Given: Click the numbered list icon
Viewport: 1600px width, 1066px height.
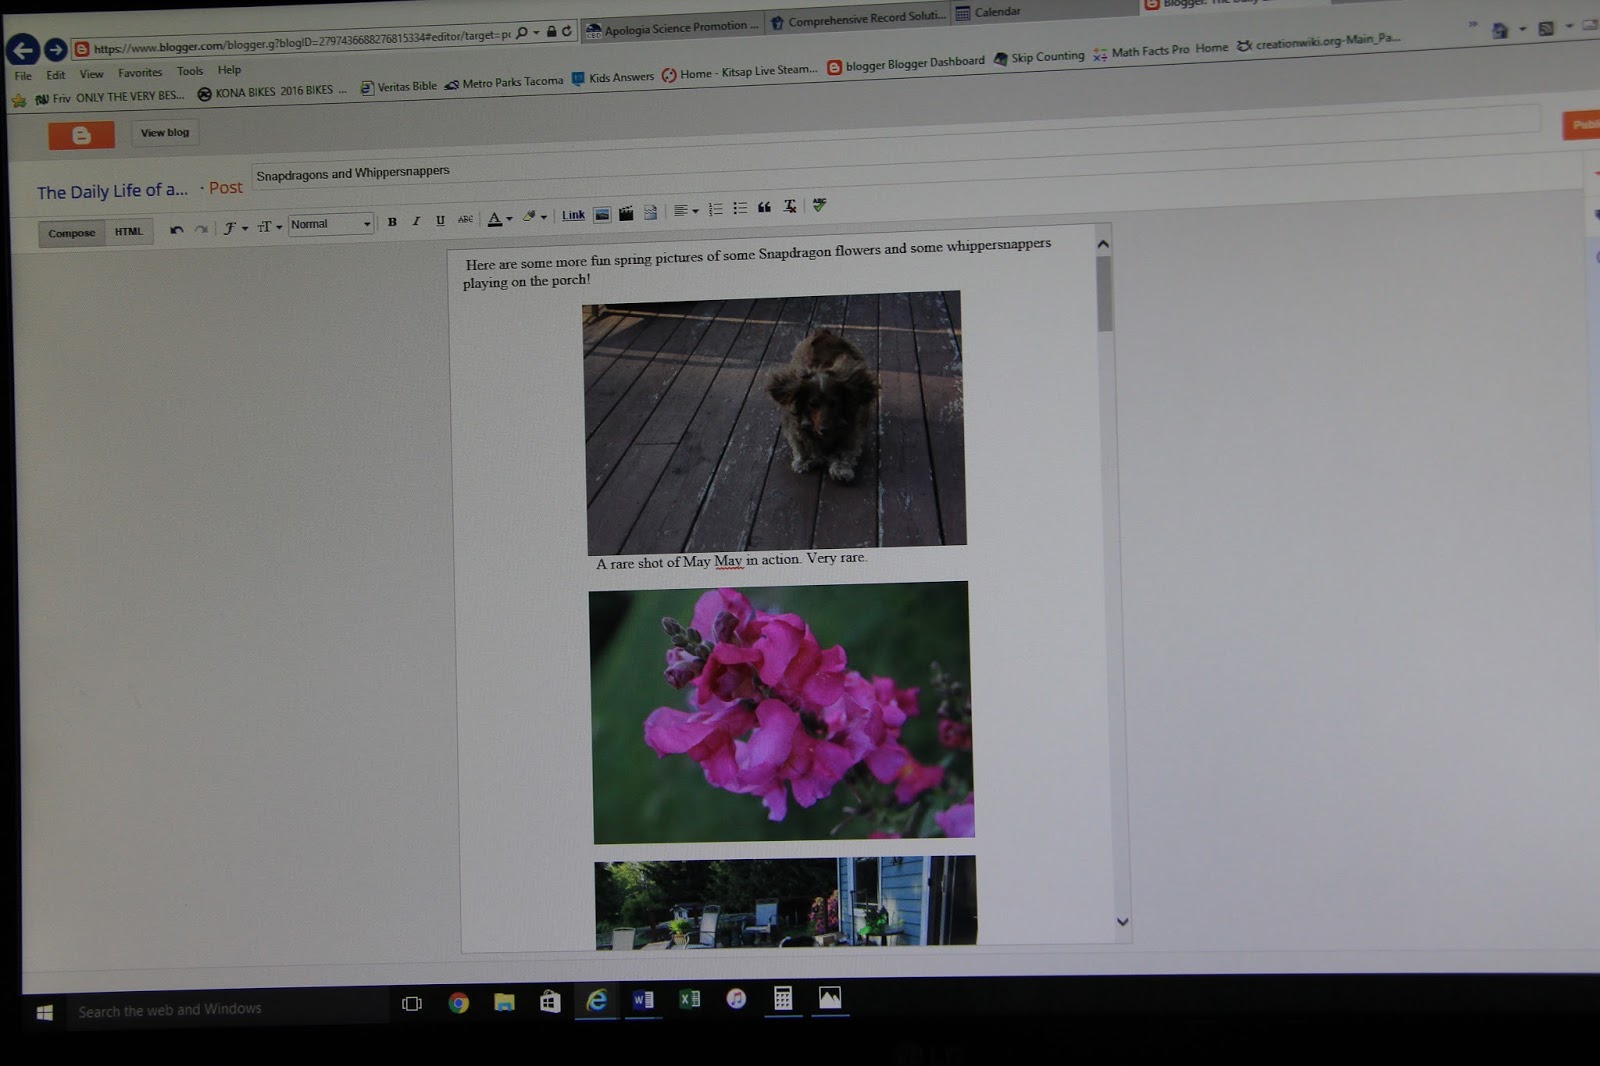Looking at the screenshot, I should point(715,209).
